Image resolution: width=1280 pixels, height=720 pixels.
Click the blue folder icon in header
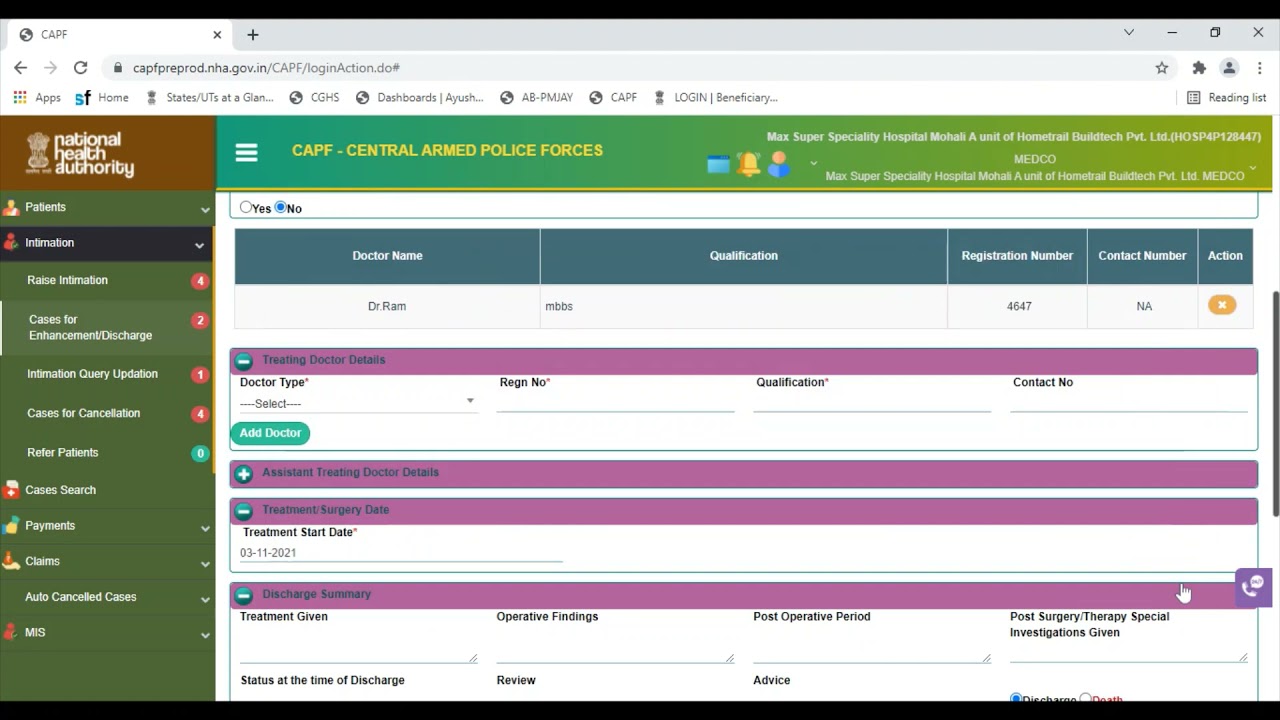click(718, 165)
